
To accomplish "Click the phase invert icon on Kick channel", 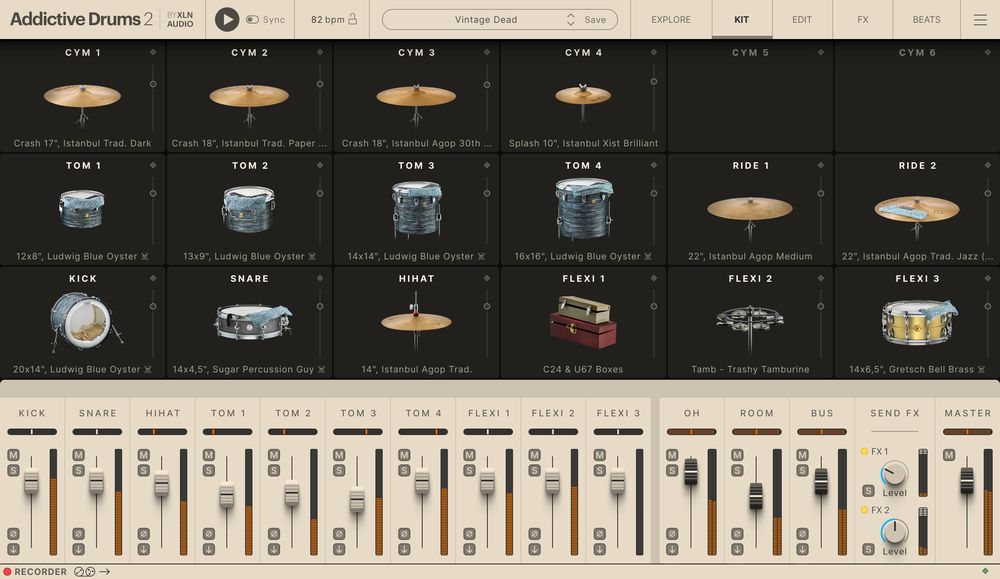I will [x=13, y=534].
